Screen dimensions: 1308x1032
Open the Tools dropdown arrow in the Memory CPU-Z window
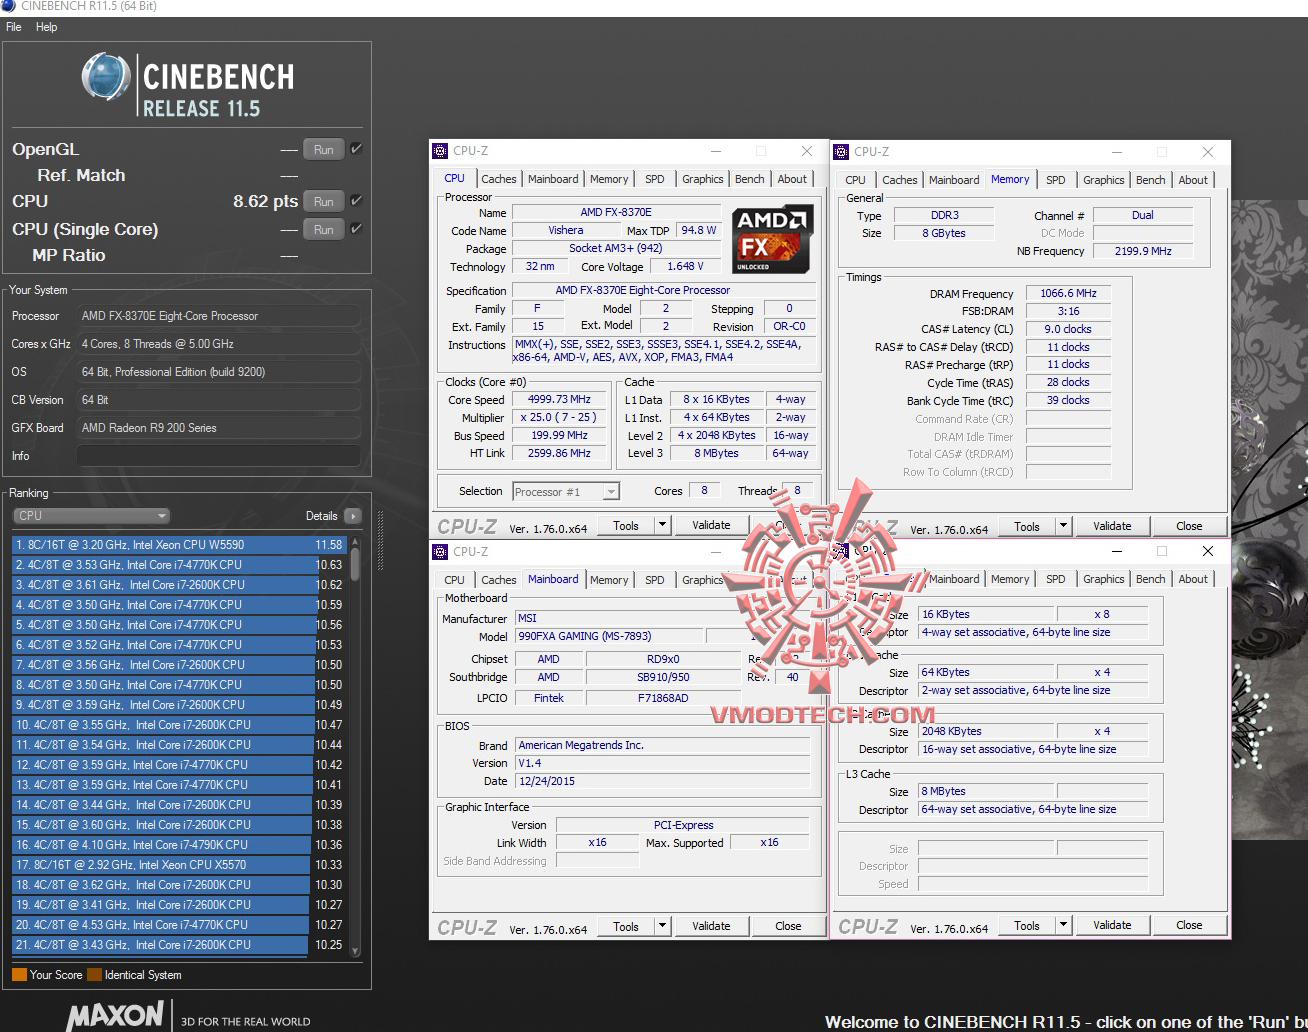pos(1062,526)
